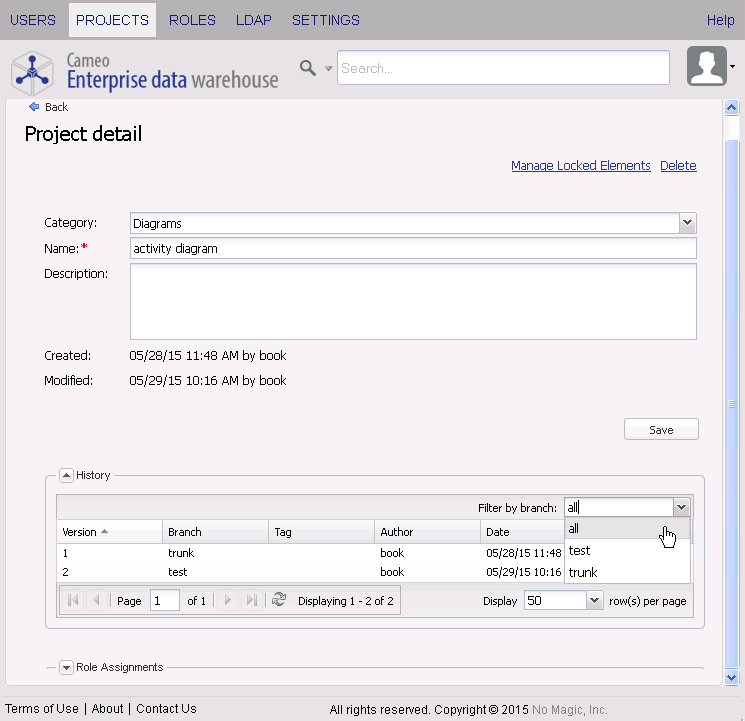Screen dimensions: 745x721
Task: Open the Category dropdown
Action: click(687, 223)
